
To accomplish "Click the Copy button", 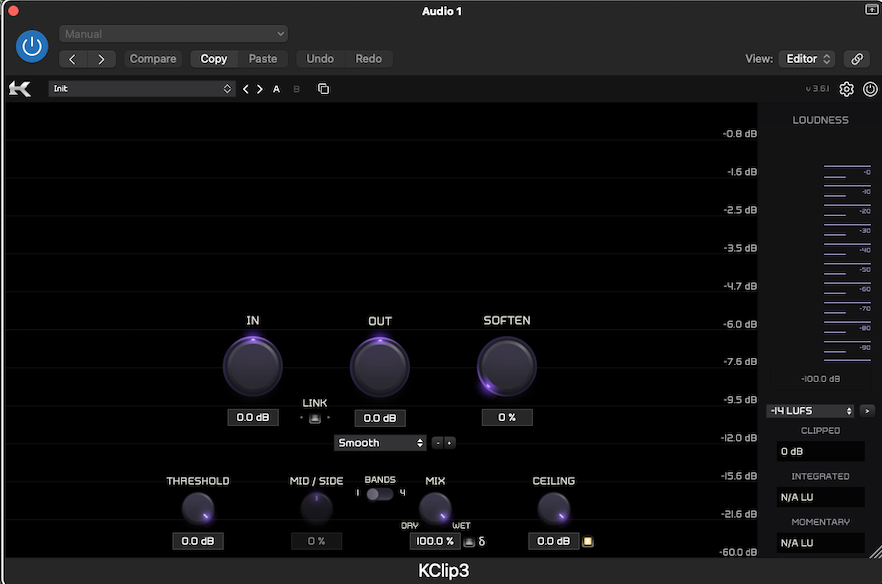I will pyautogui.click(x=214, y=59).
